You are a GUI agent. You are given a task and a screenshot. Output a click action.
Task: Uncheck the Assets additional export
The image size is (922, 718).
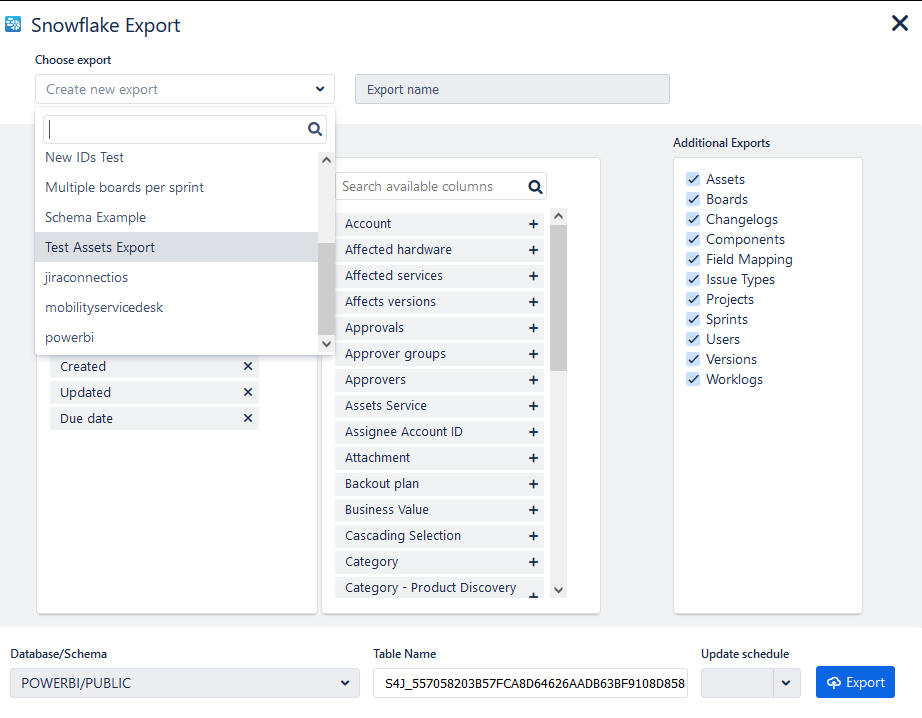692,180
